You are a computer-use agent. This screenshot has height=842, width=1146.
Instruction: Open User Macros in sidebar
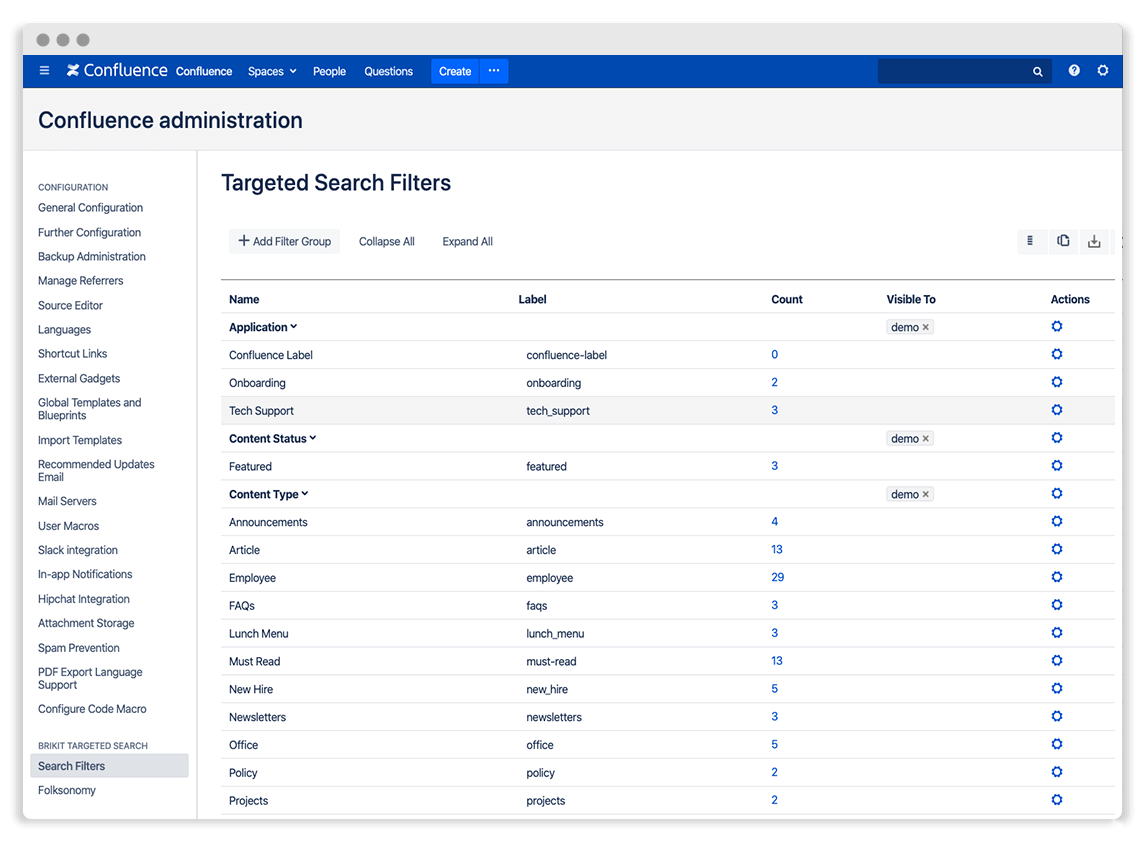pos(68,526)
